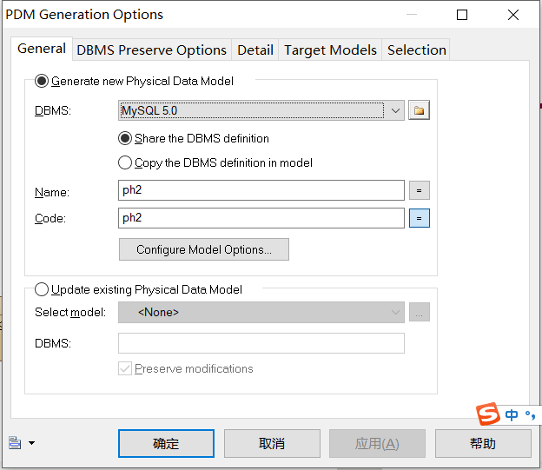Viewport: 542px width, 470px height.
Task: Open the Select model None dropdown
Action: click(x=261, y=312)
